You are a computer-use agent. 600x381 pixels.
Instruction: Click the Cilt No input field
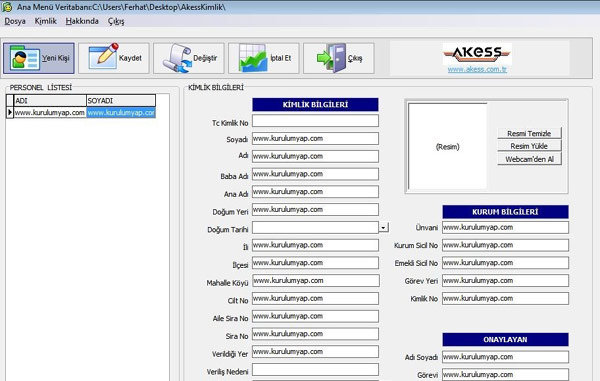(315, 298)
